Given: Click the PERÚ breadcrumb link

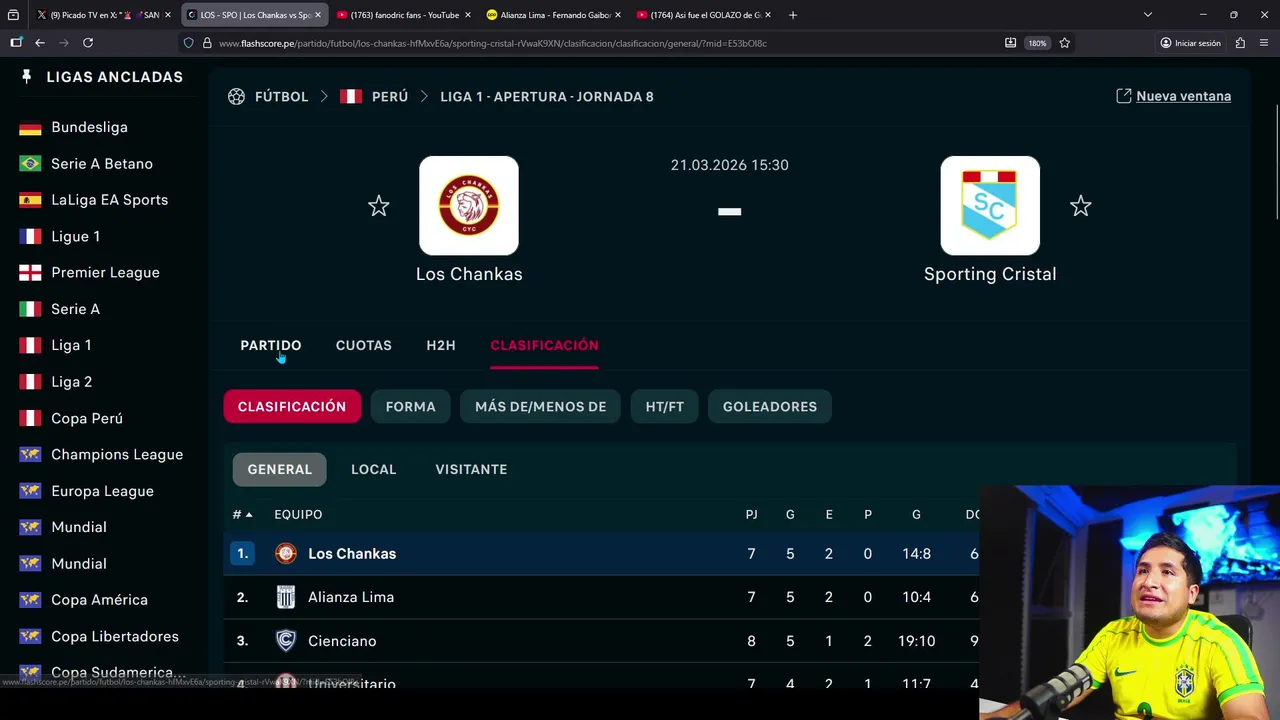Looking at the screenshot, I should (x=390, y=97).
